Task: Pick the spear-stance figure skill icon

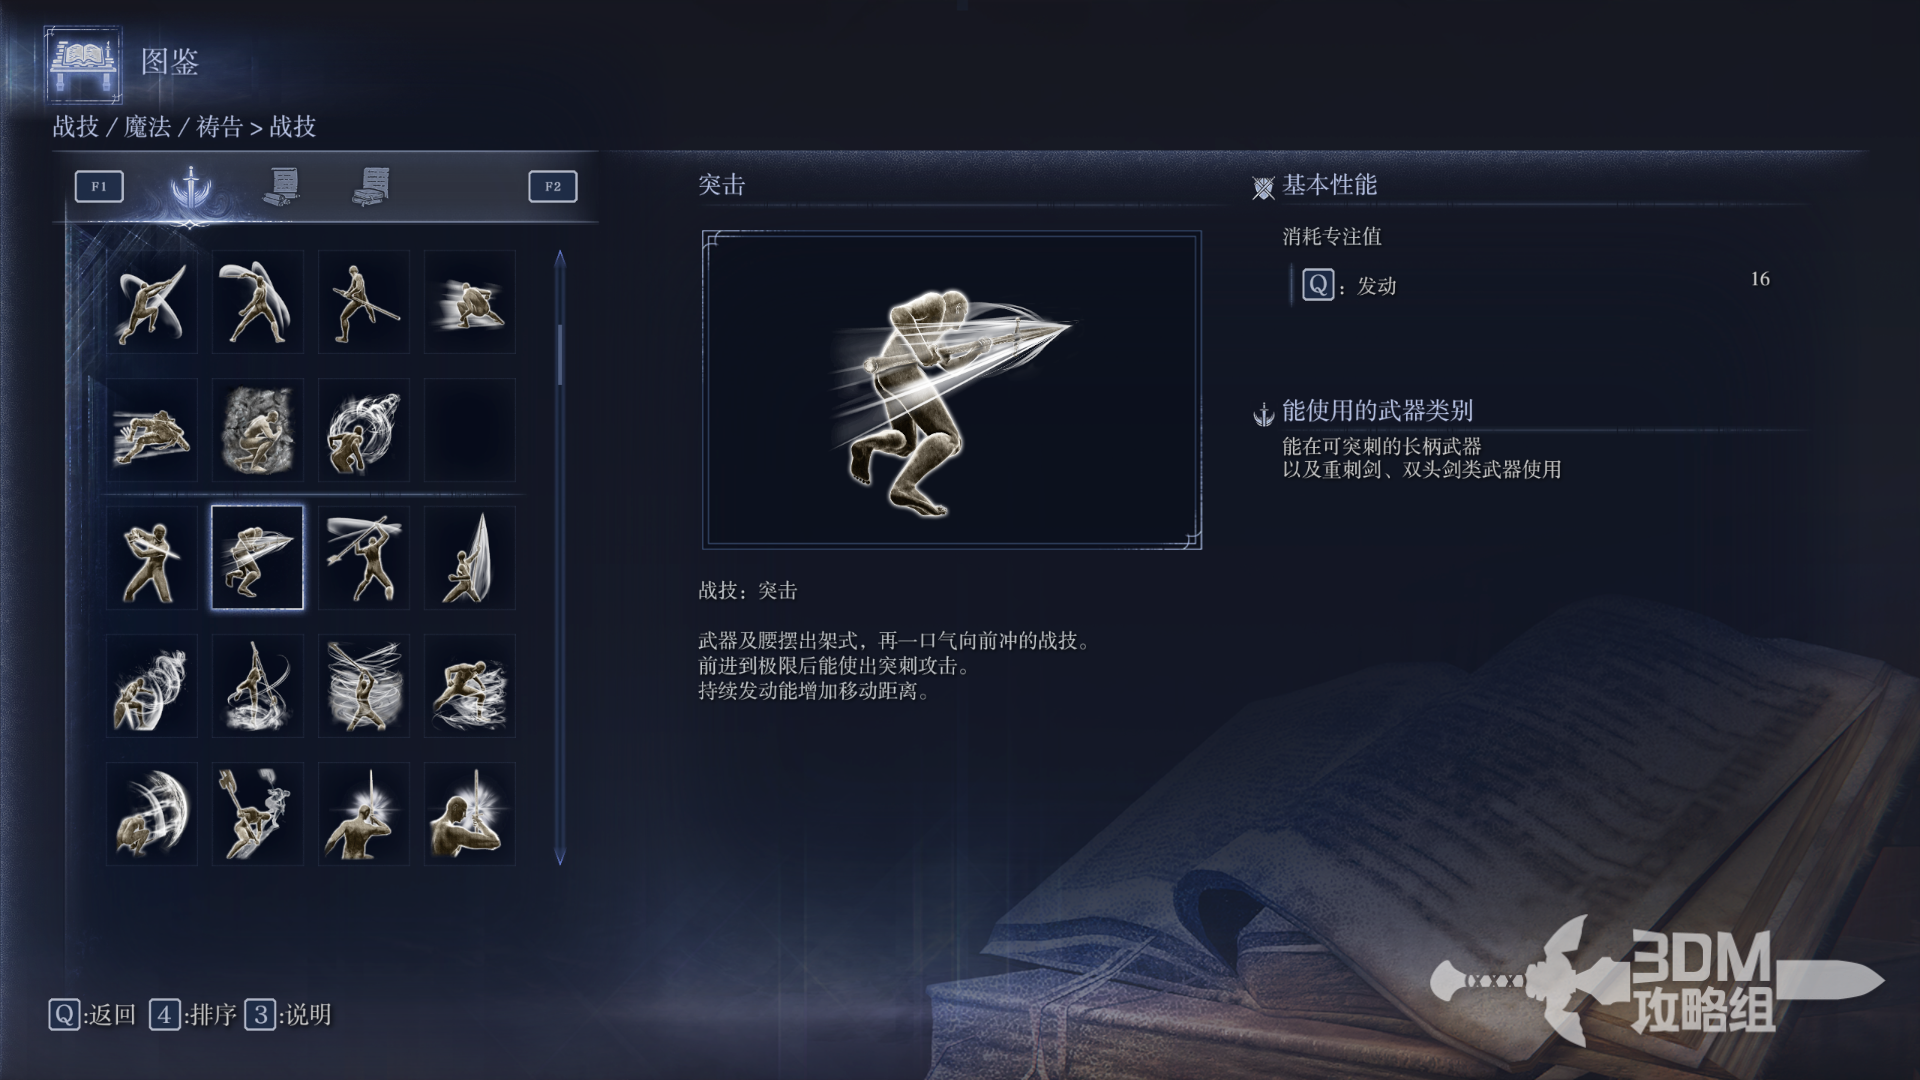Action: (x=363, y=302)
